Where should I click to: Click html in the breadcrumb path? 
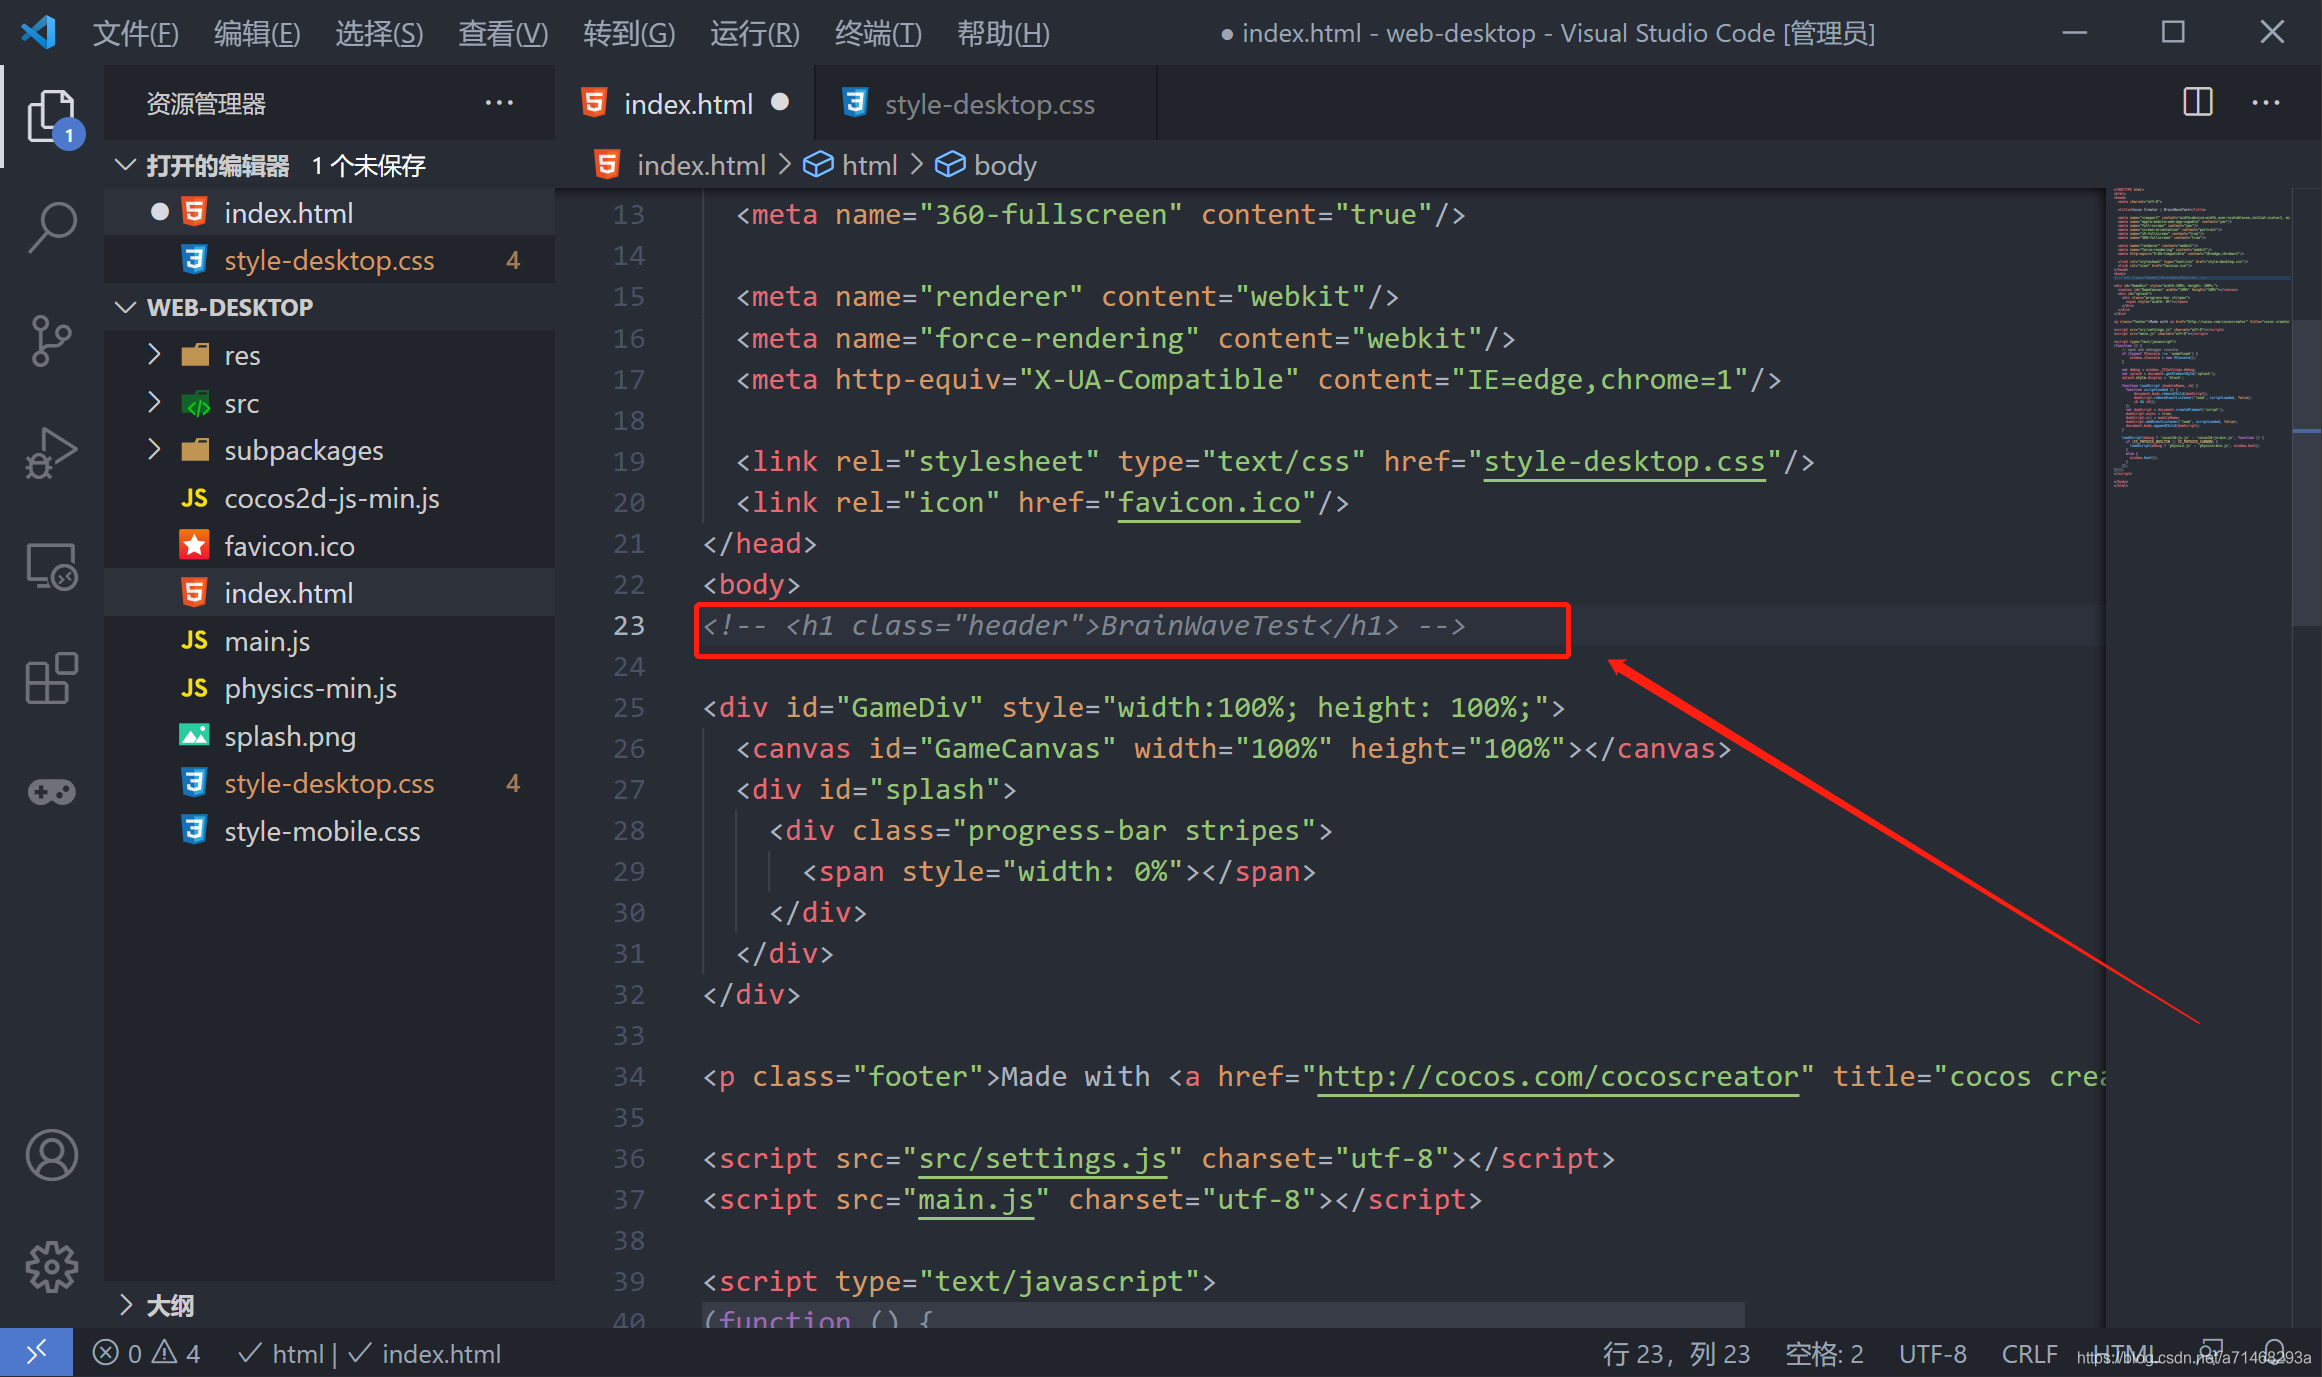869,164
